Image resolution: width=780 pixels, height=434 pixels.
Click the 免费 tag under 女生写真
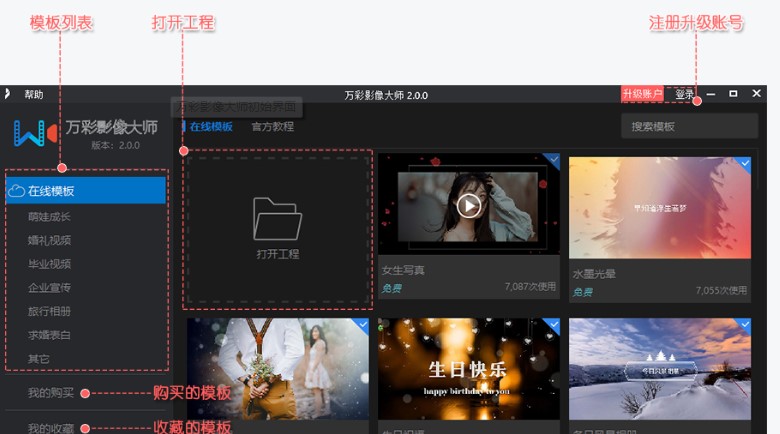pyautogui.click(x=391, y=288)
